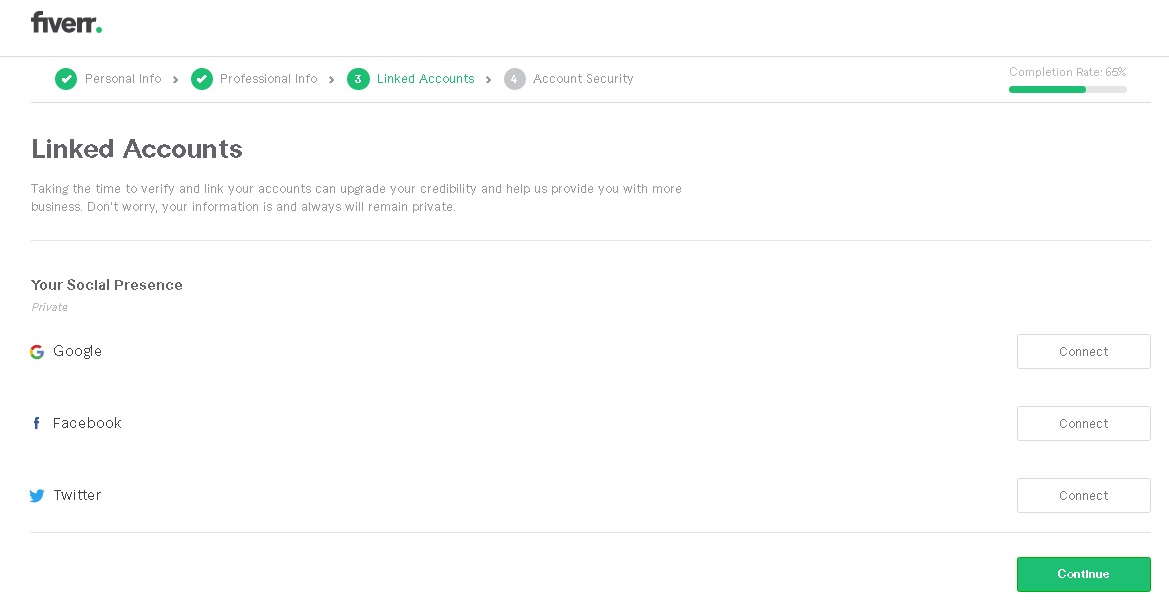Connect your Facebook account
1169x615 pixels.
1083,423
